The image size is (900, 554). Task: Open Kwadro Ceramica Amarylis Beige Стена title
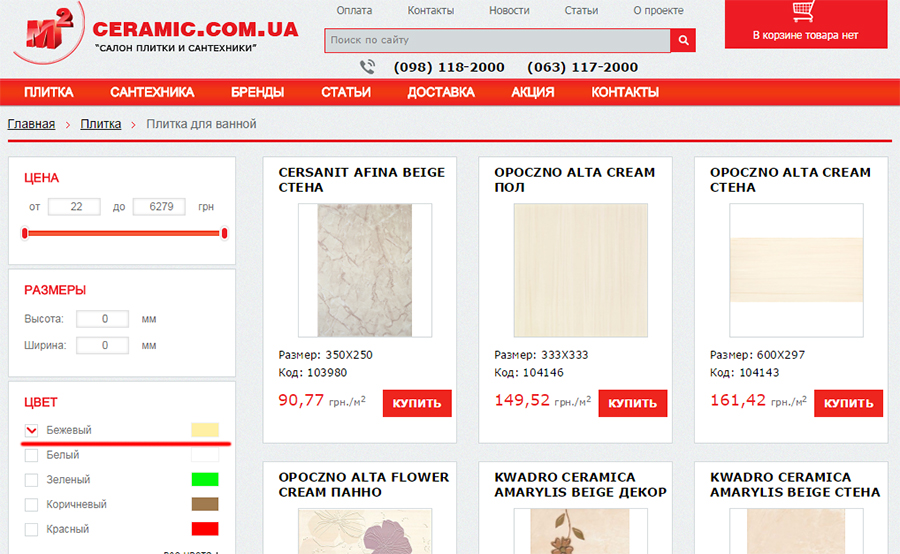(x=795, y=485)
